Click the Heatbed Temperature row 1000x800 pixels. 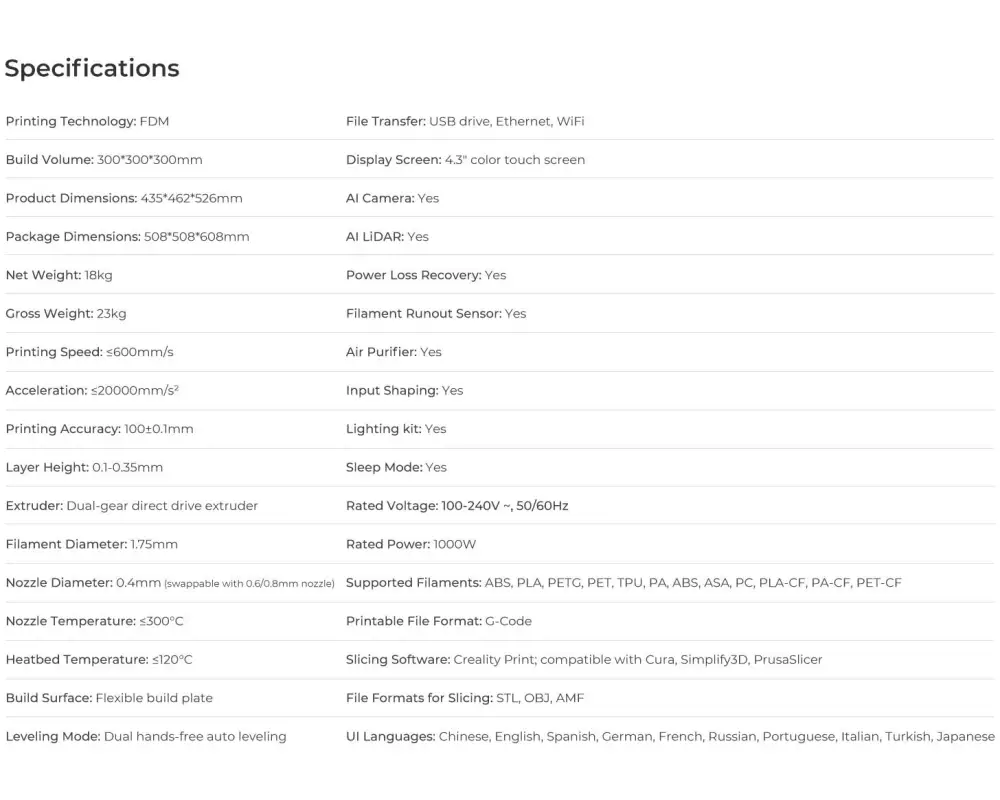click(x=99, y=660)
